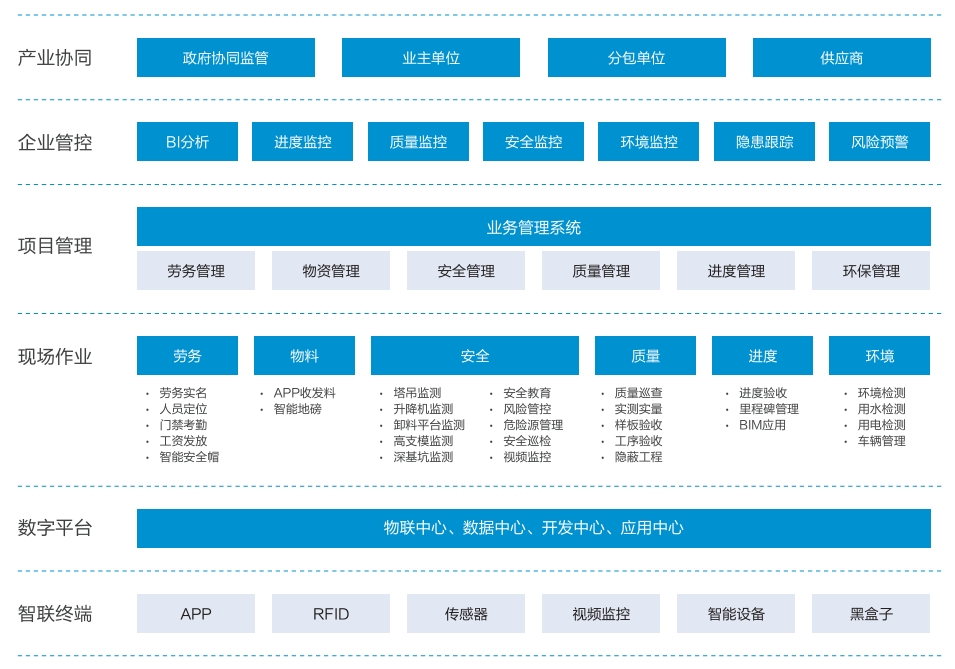The width and height of the screenshot is (955, 669).
Task: Click the 智能安全帽 list item
Action: click(188, 457)
